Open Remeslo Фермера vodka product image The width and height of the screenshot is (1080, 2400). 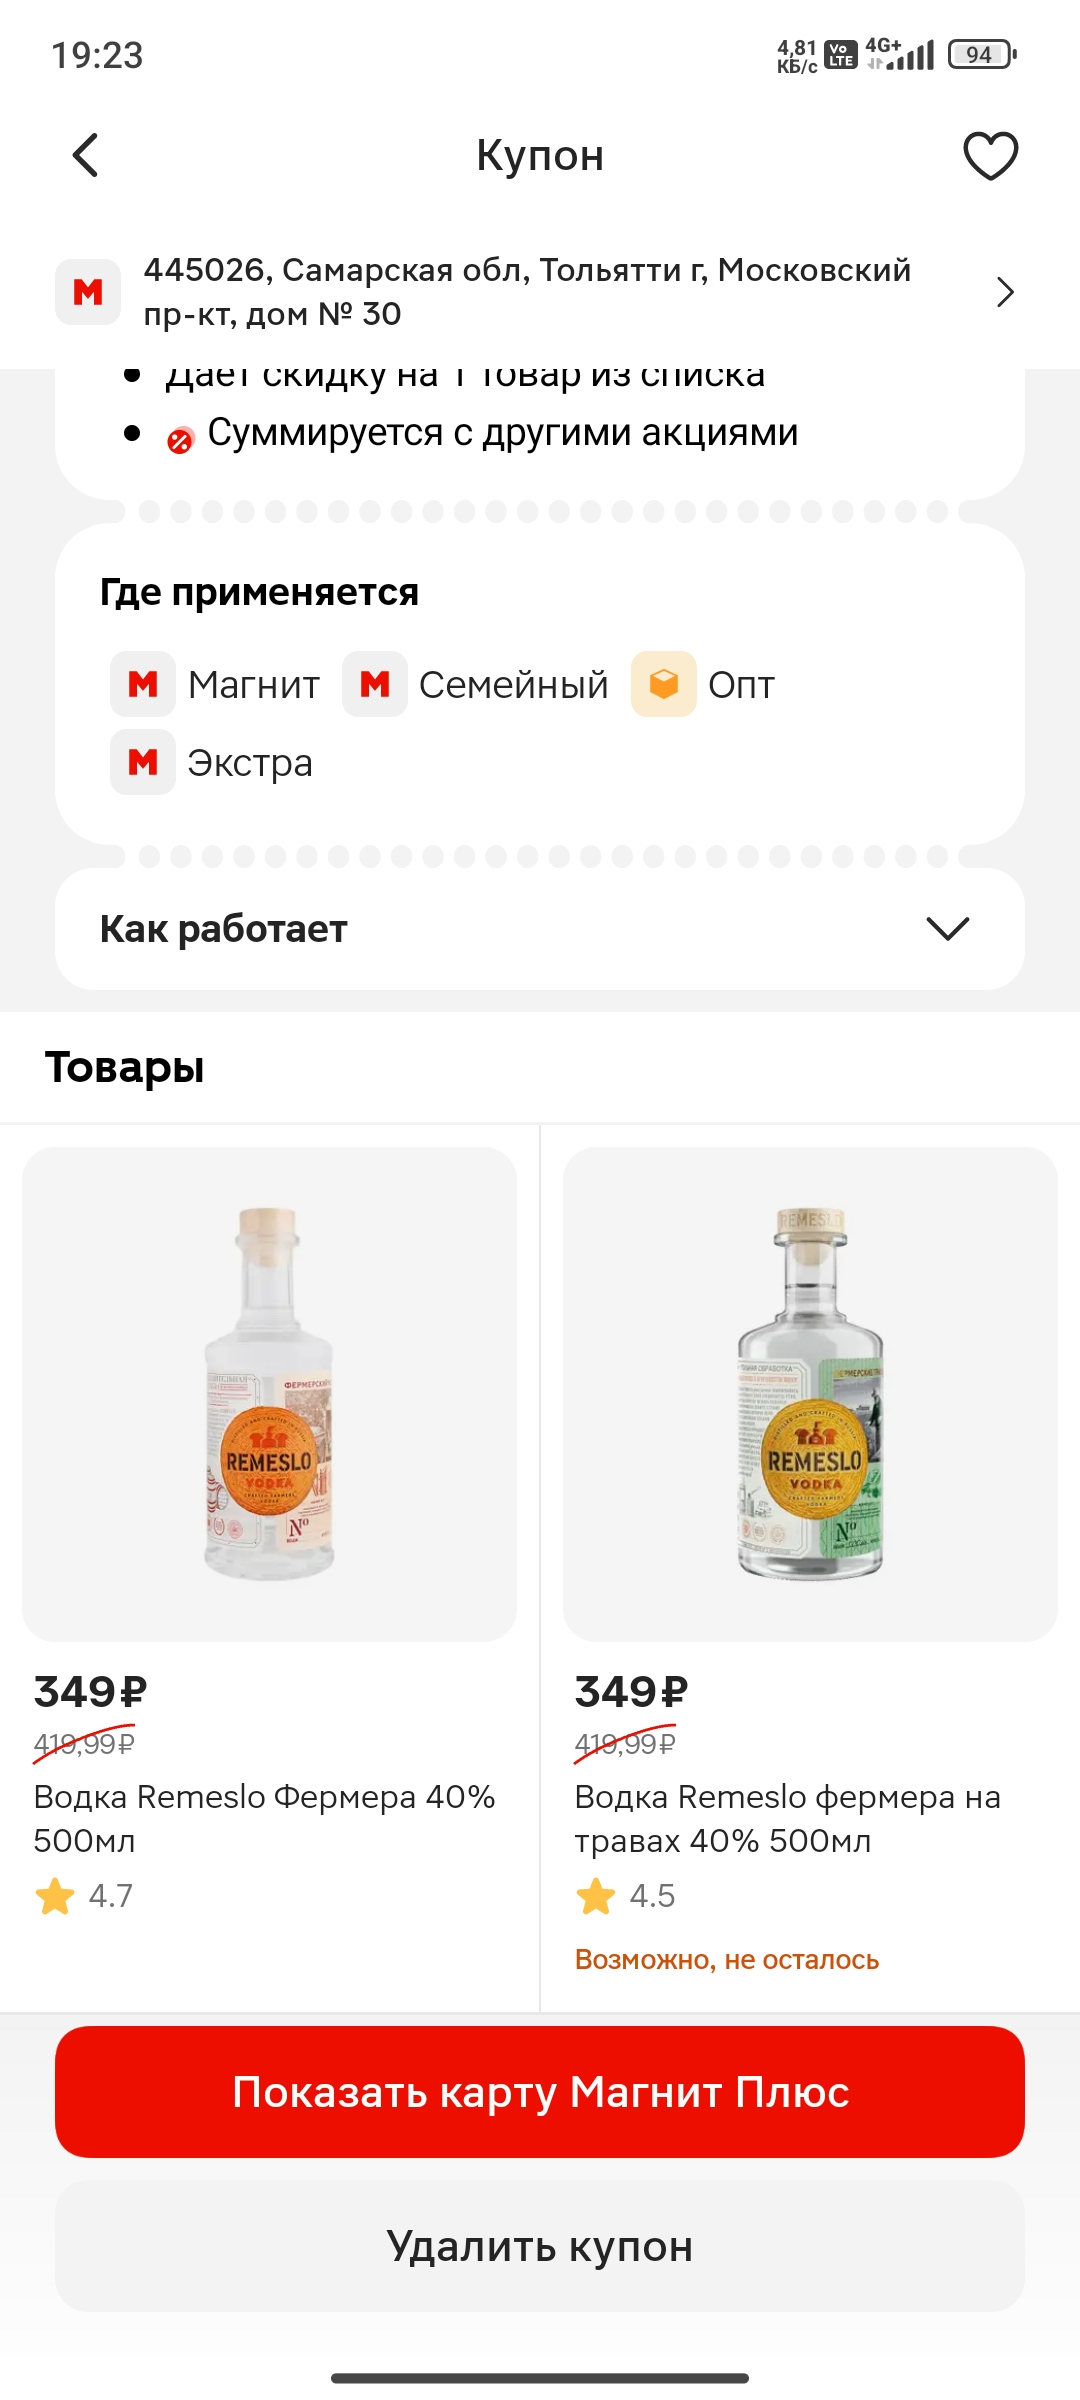(x=270, y=1394)
